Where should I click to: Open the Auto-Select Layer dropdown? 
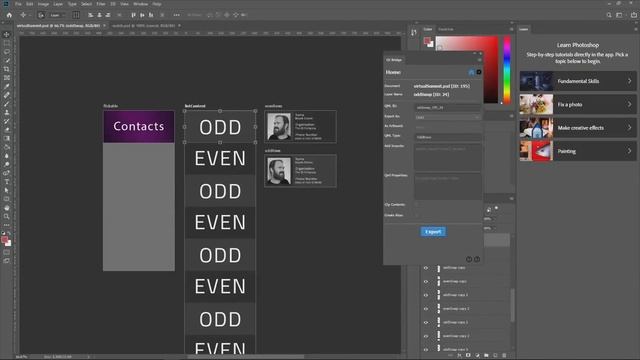pyautogui.click(x=58, y=15)
